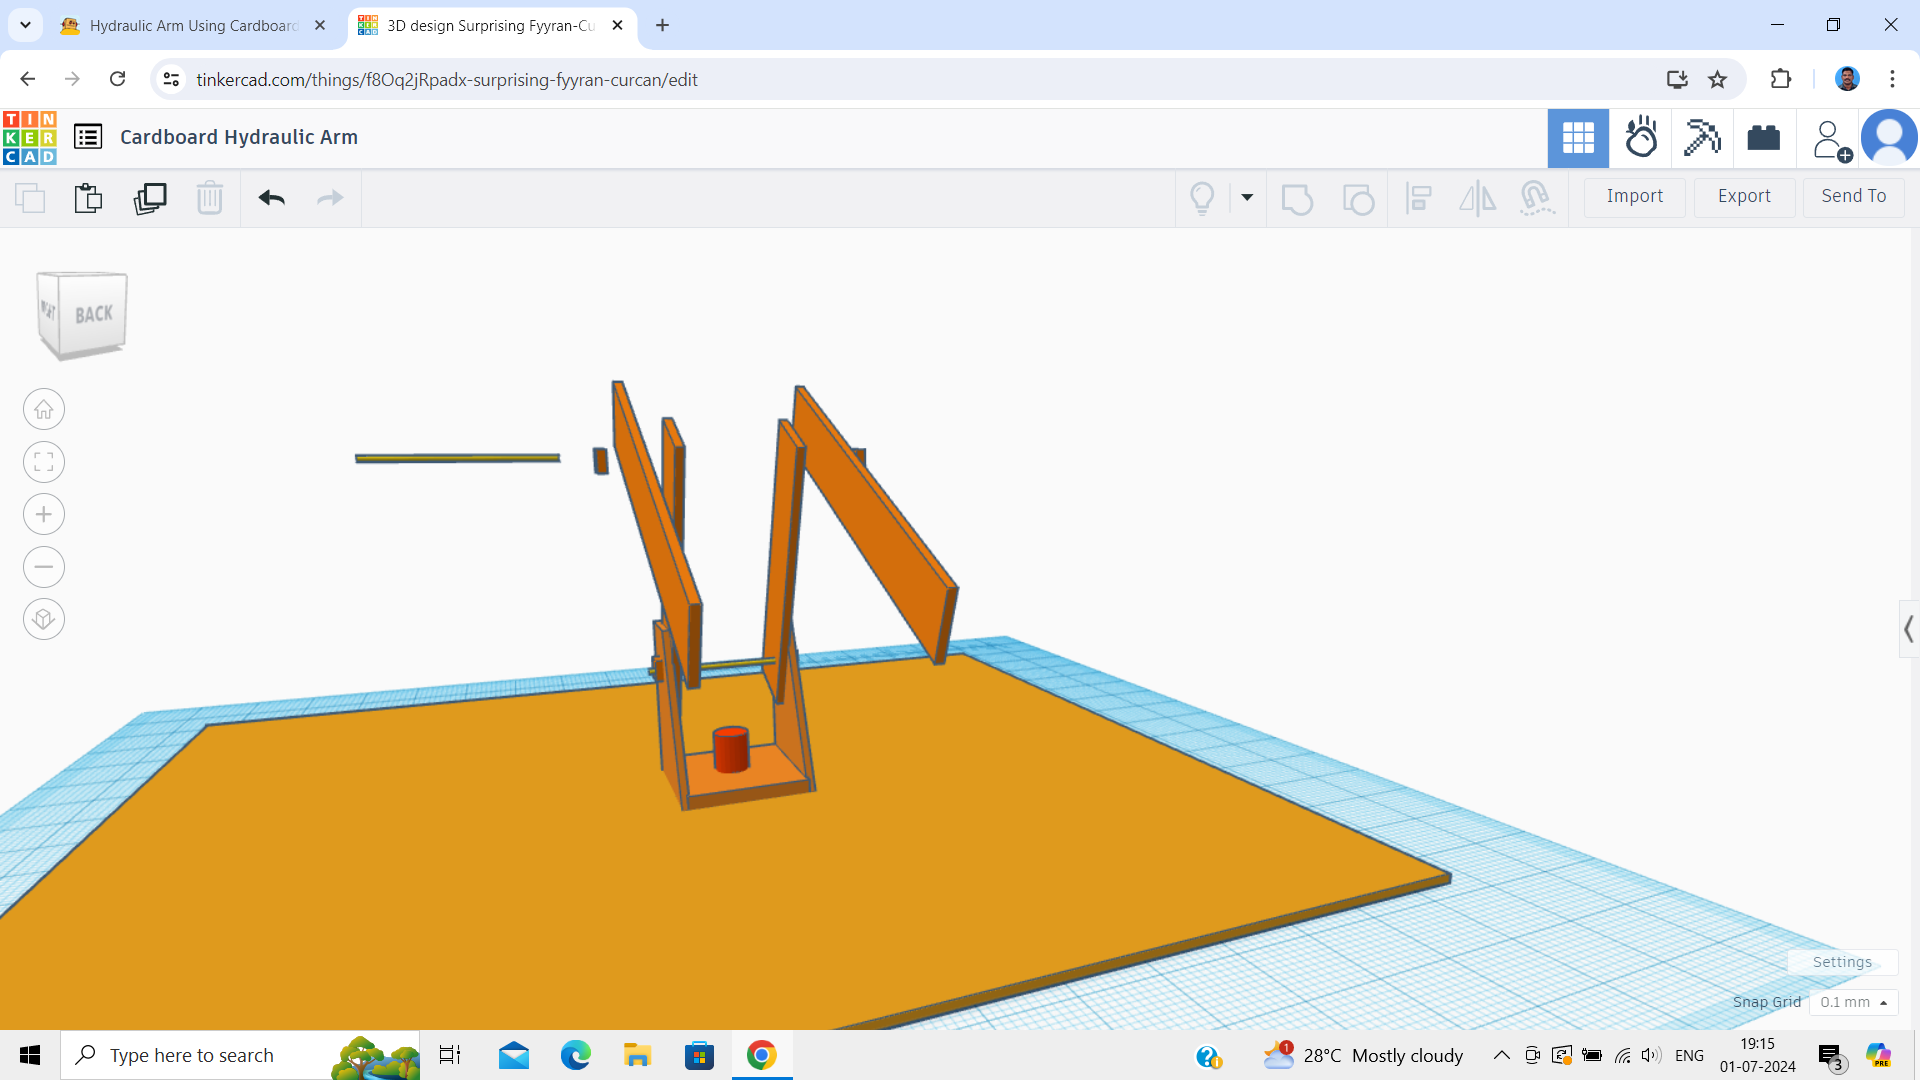
Task: Click Fit all in view button
Action: click(44, 462)
